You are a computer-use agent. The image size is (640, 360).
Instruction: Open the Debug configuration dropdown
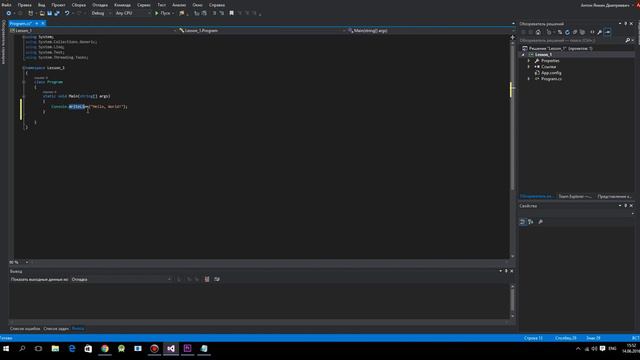(x=102, y=13)
